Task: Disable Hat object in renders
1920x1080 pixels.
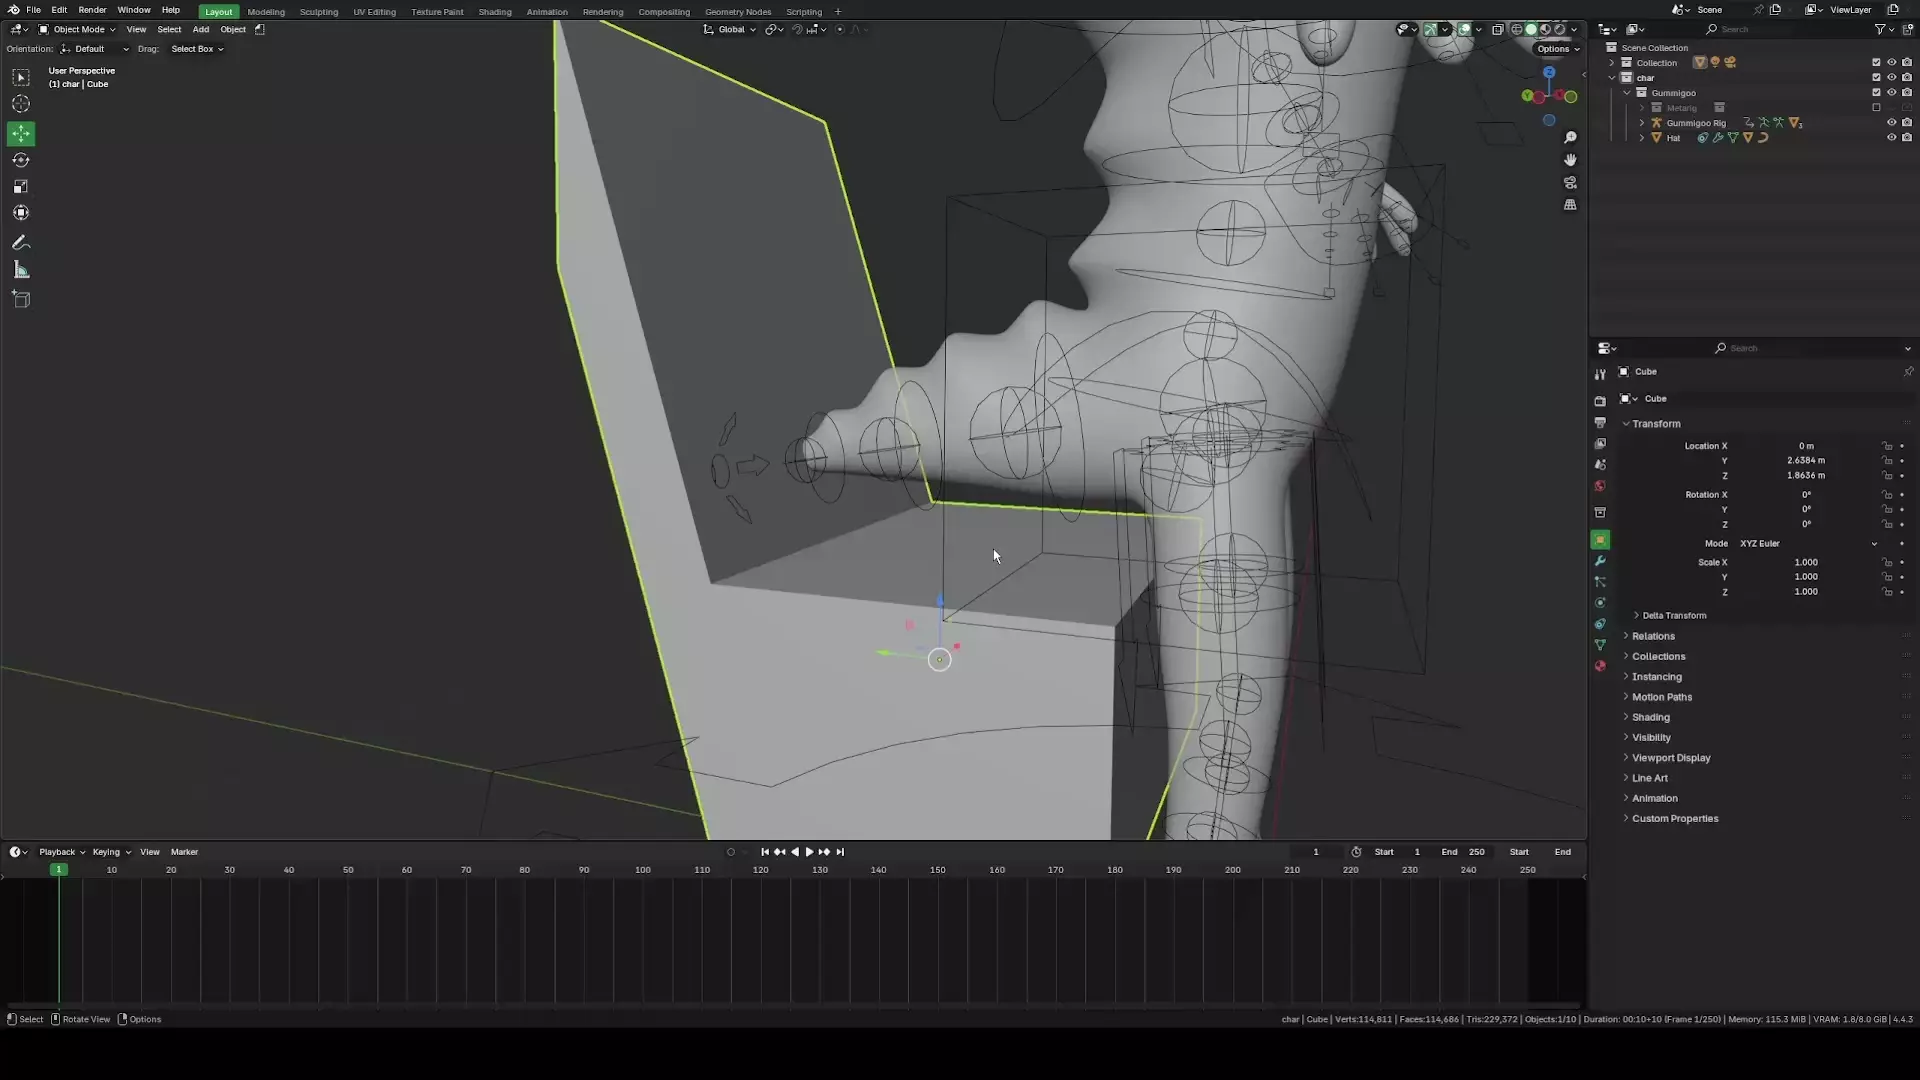Action: click(1906, 138)
